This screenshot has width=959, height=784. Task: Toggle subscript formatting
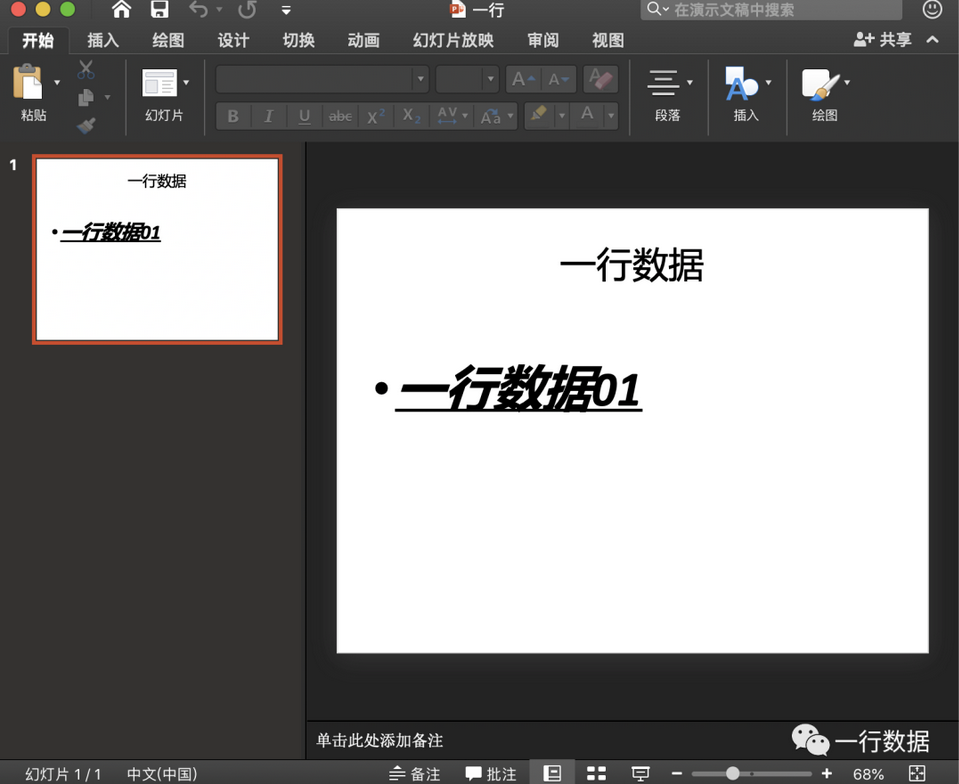(x=412, y=116)
